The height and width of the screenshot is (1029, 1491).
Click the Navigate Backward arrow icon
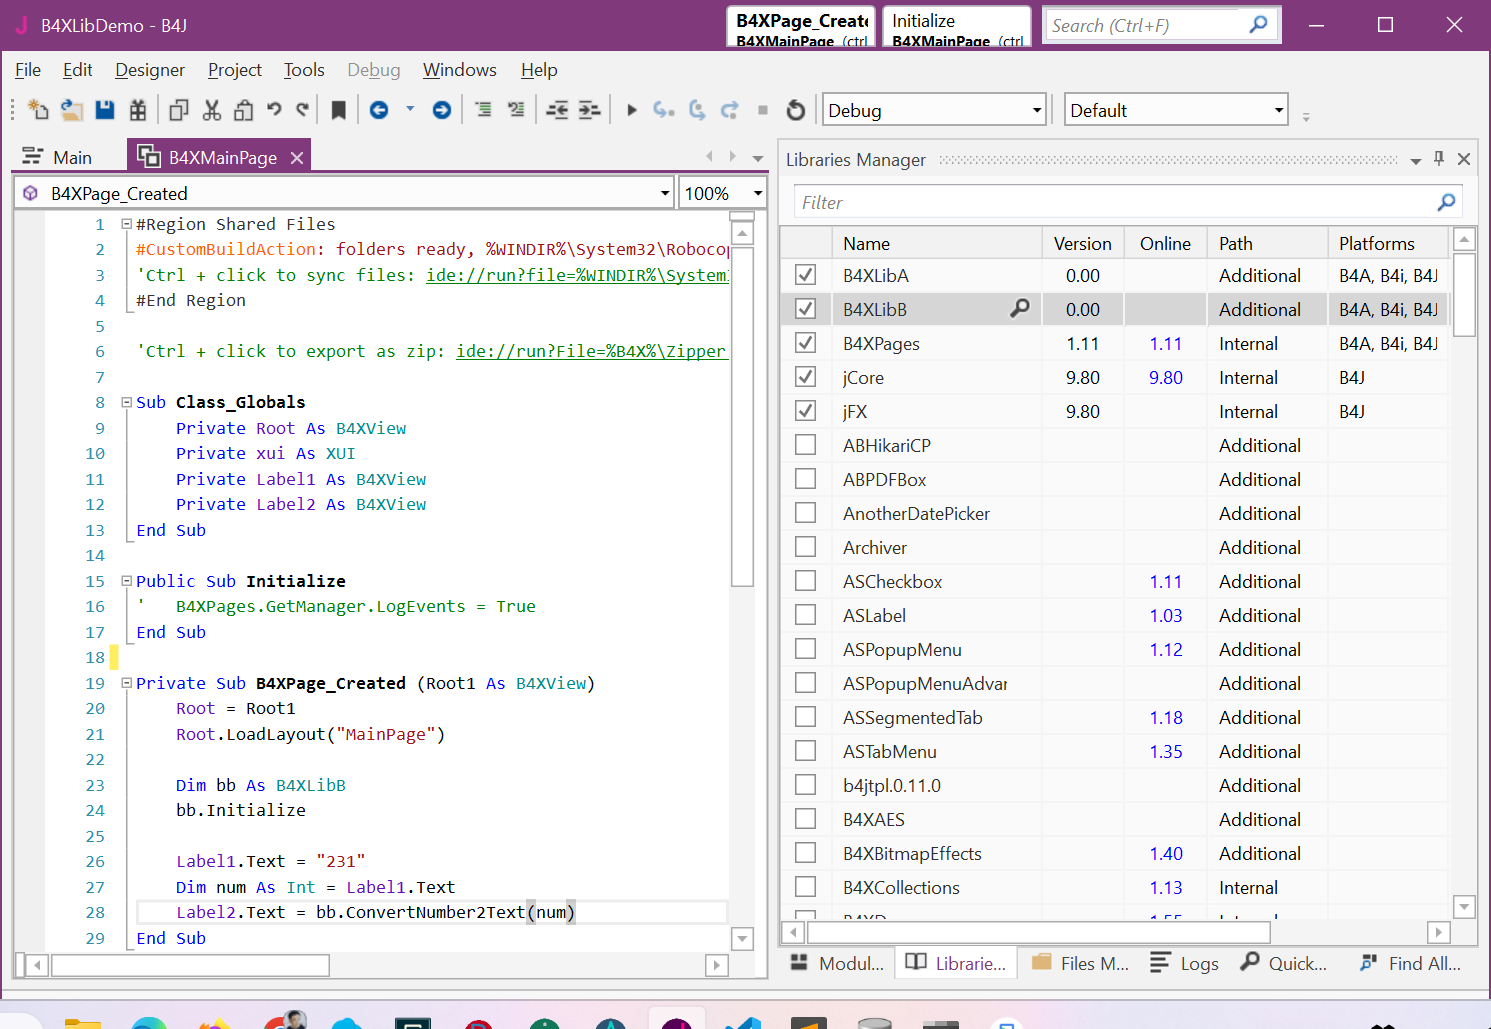(379, 110)
